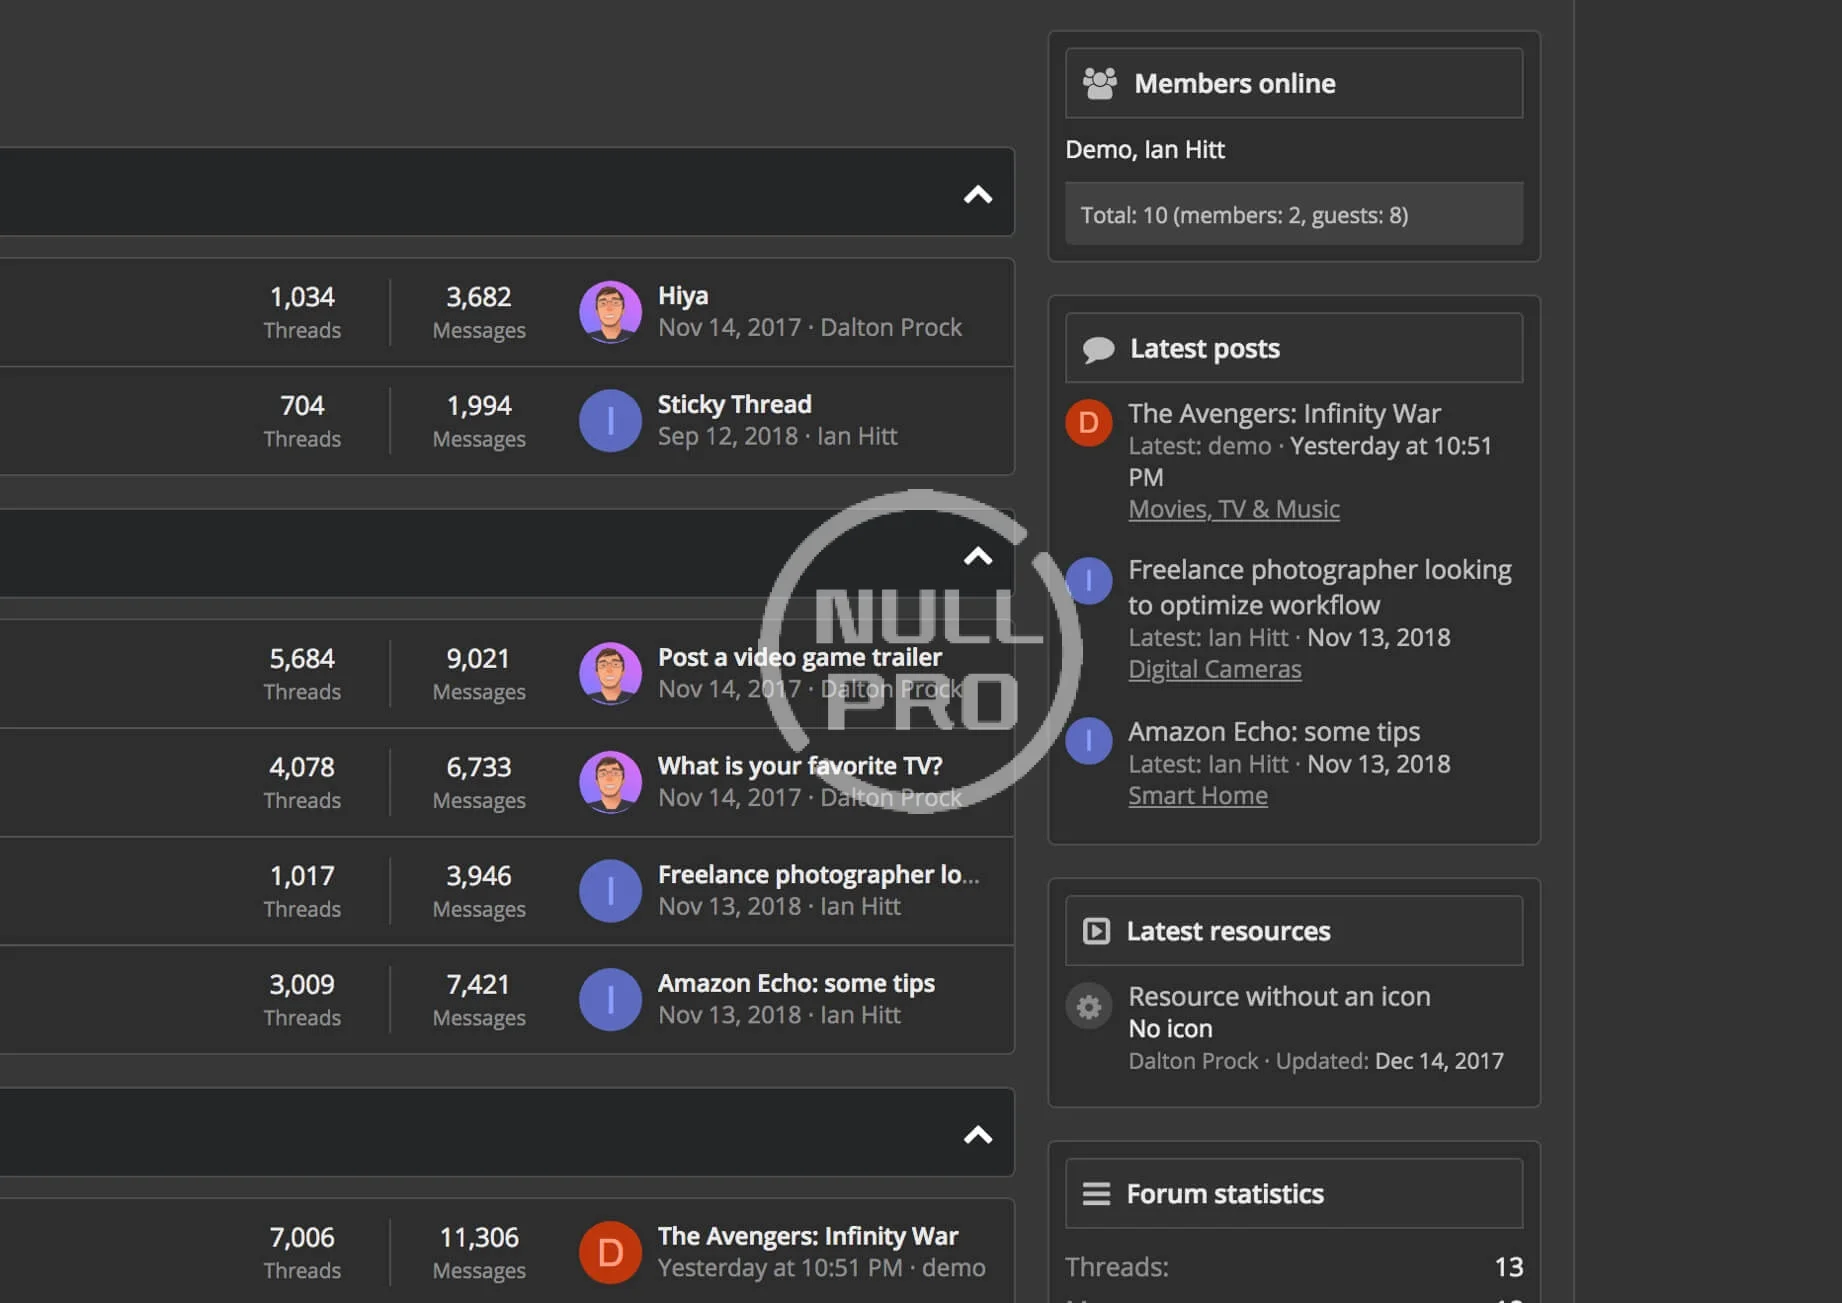The width and height of the screenshot is (1842, 1303).
Task: Click the Latest posts speech bubble icon
Action: pyautogui.click(x=1098, y=349)
